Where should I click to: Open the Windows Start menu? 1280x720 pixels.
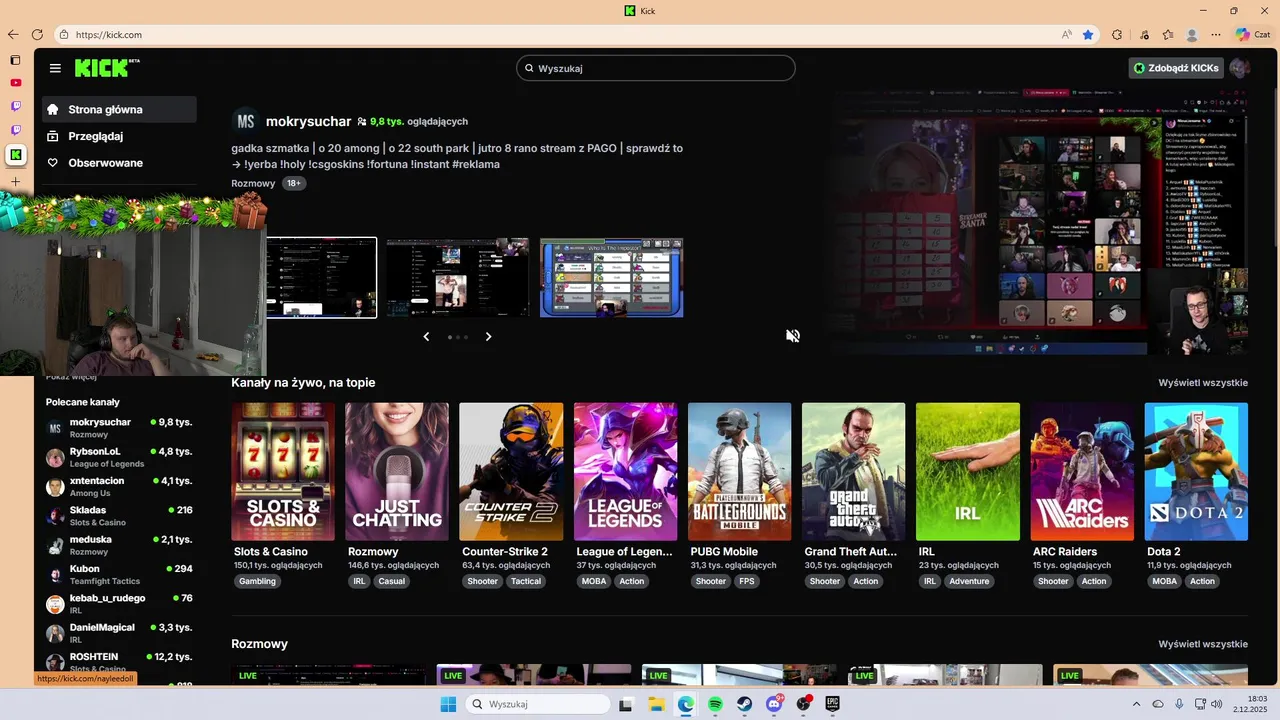click(x=448, y=704)
